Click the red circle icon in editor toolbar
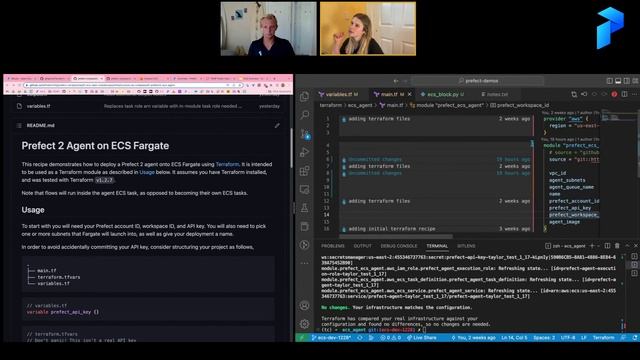Screen dimensions: 640x360 pyautogui.click(x=614, y=94)
